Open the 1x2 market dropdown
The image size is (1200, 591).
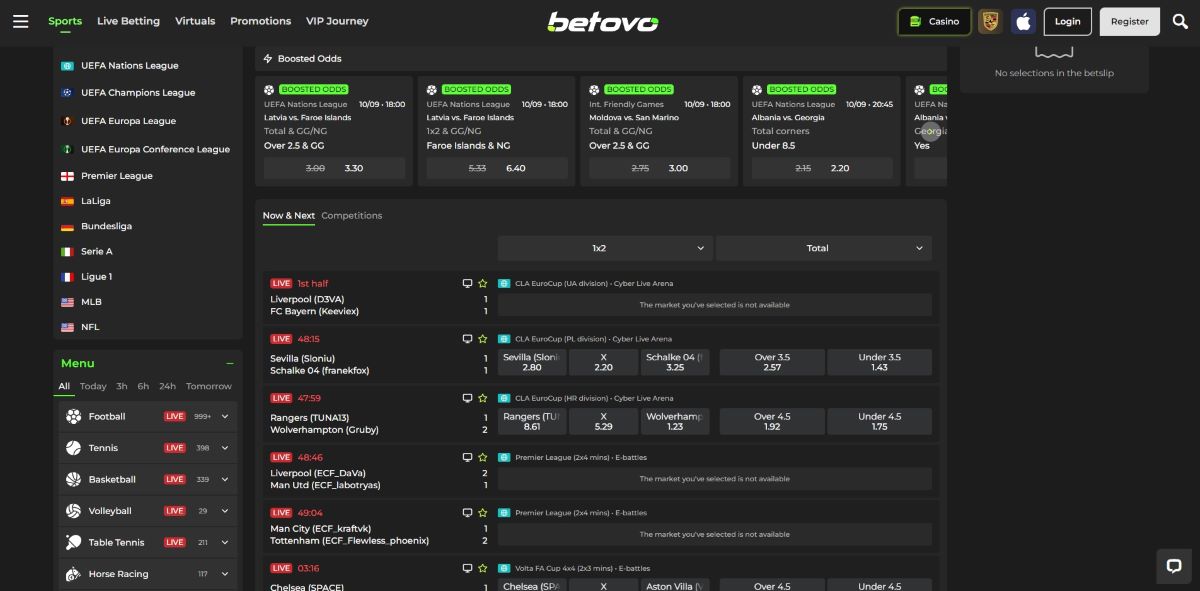click(605, 248)
